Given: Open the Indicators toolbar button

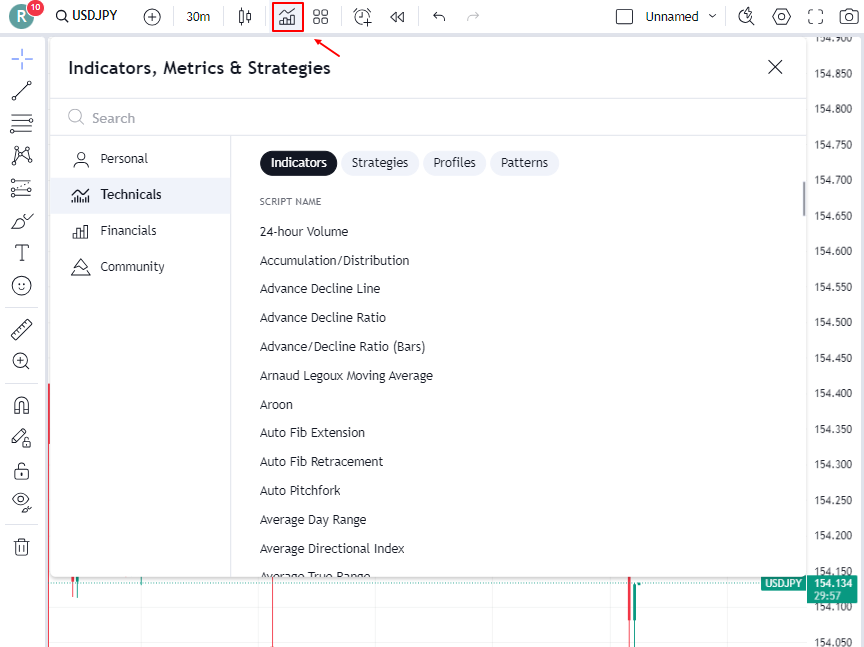Looking at the screenshot, I should tap(287, 17).
